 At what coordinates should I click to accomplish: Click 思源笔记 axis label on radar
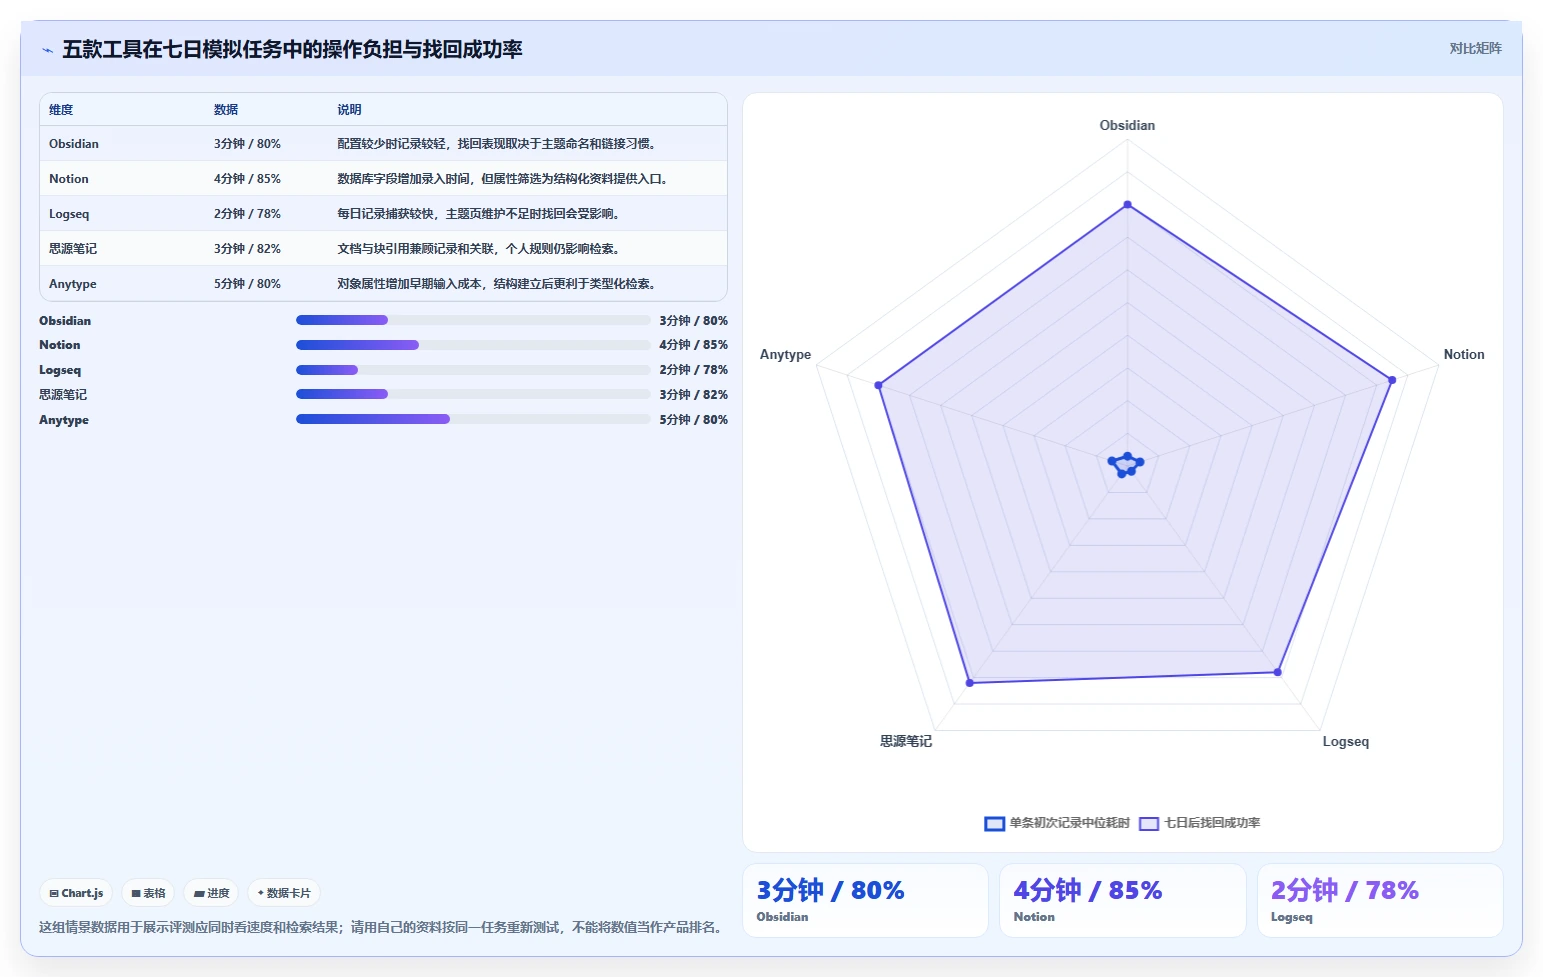coord(906,742)
